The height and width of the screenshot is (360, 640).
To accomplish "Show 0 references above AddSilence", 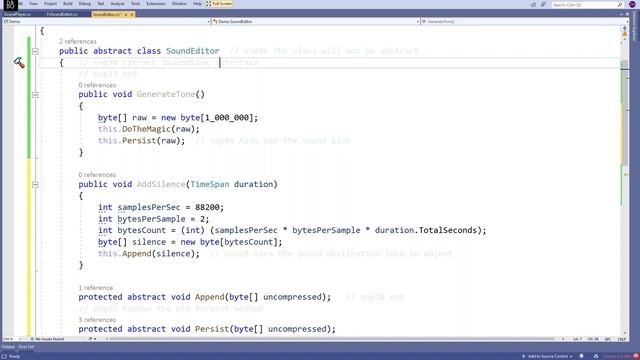I will 97,175.
